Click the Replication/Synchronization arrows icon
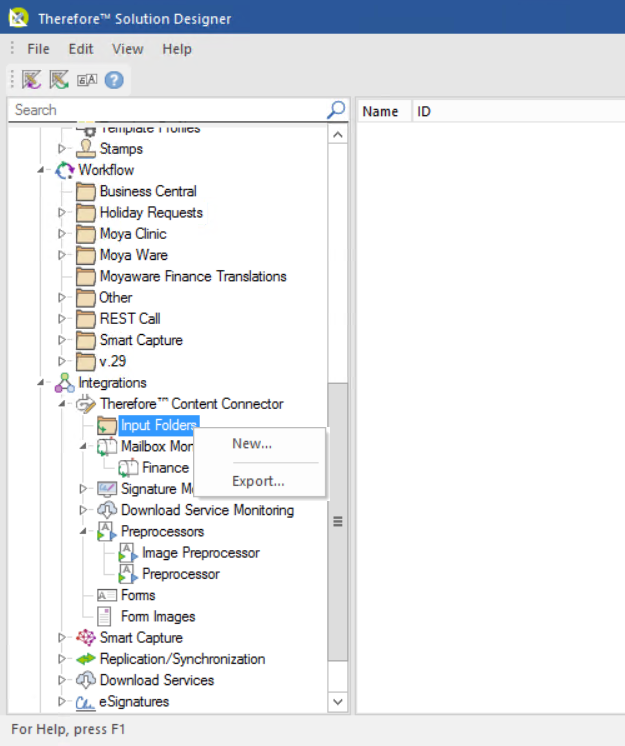Viewport: 625px width, 746px height. point(86,659)
